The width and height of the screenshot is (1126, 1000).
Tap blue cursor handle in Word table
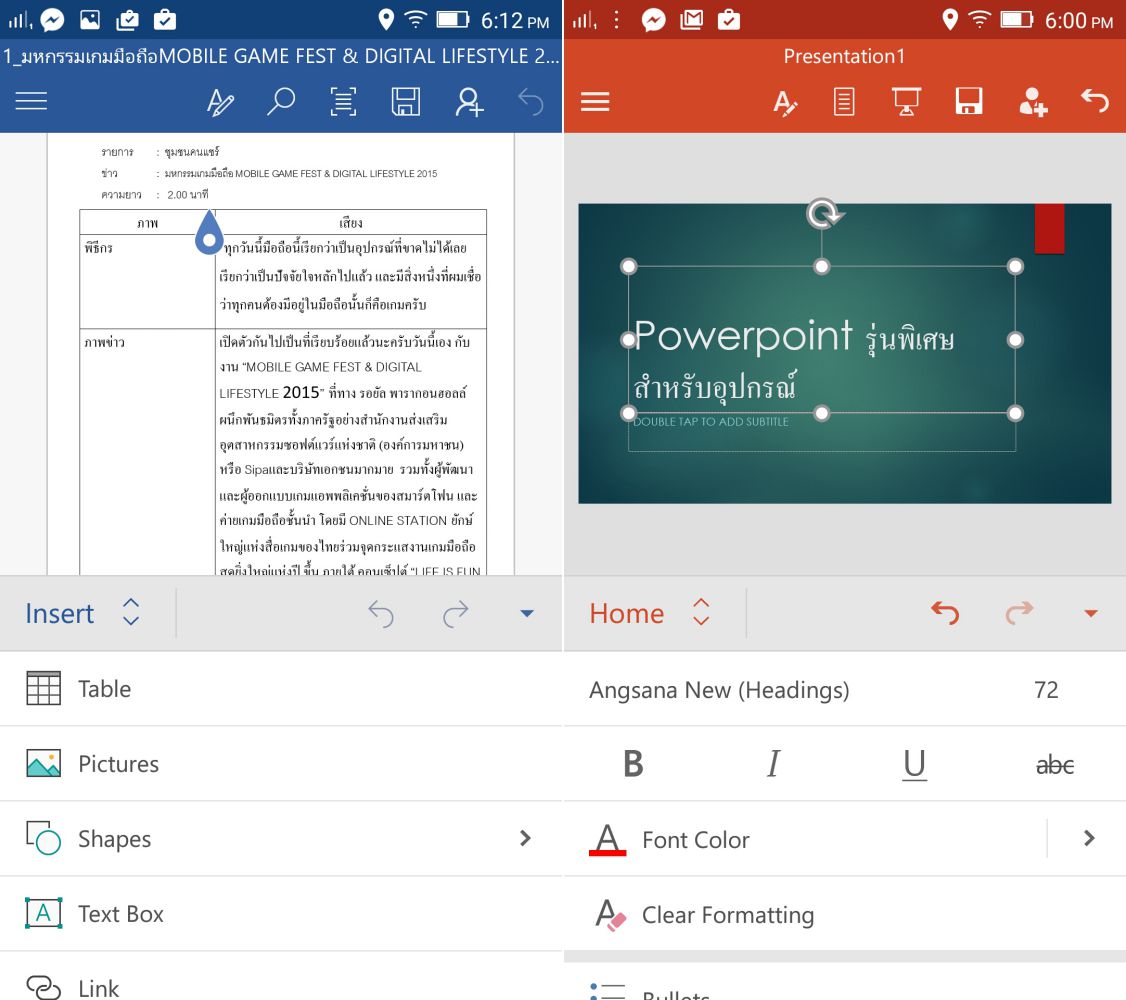tap(209, 234)
